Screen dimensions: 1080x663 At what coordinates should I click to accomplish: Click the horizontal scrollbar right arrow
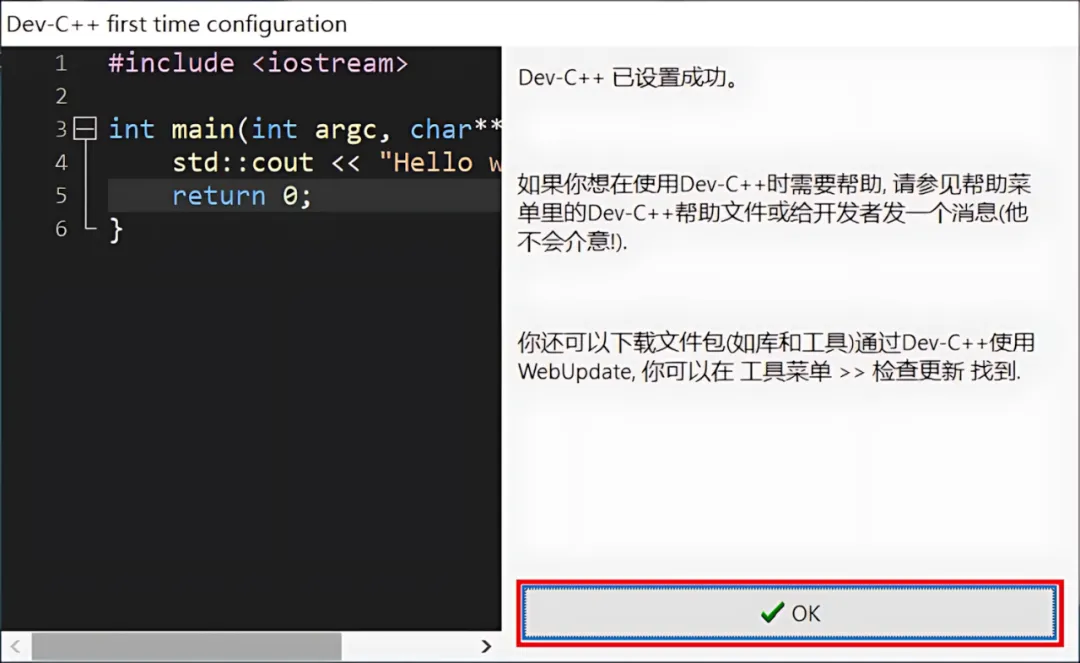click(x=486, y=646)
